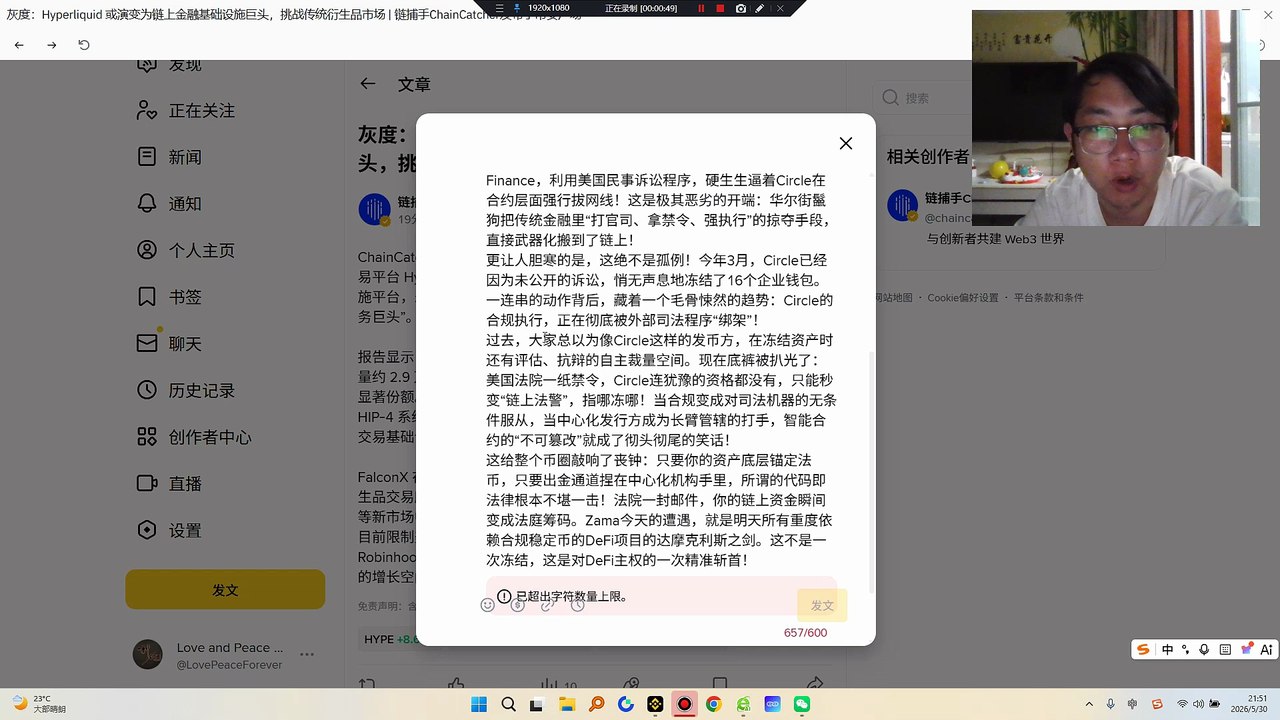
Task: Click the yellow 发文 sidebar button
Action: 225,590
